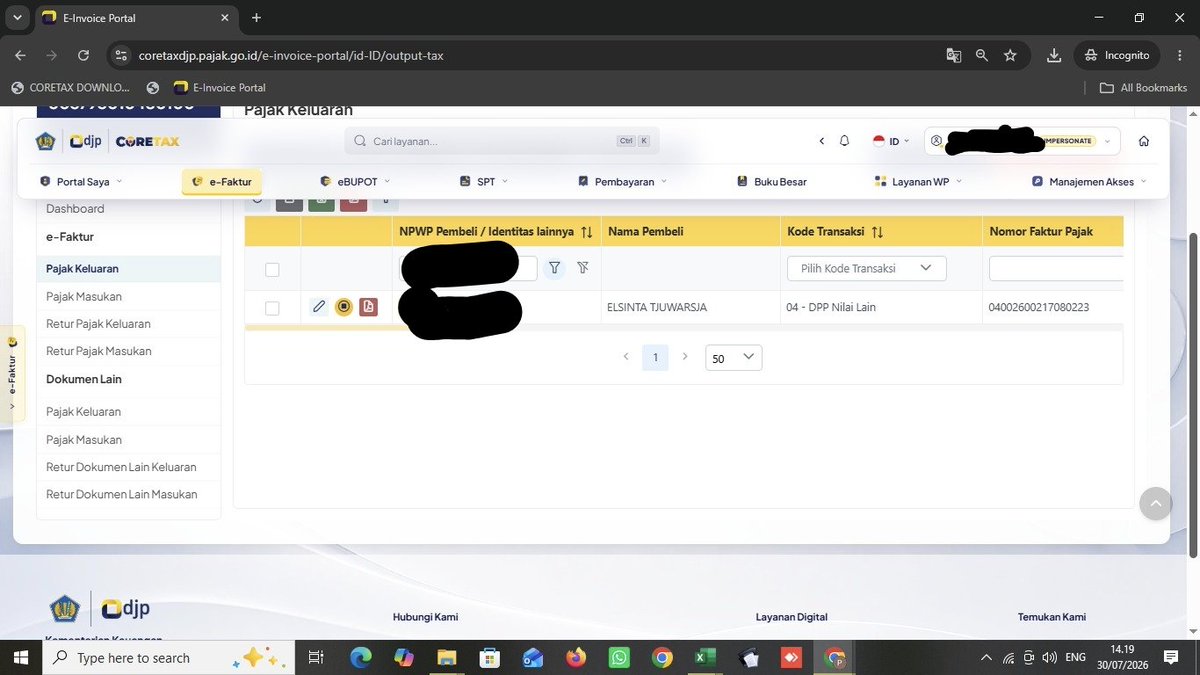Screen dimensions: 1200x675
Task: Click the scroll-to-top round button
Action: click(x=1156, y=503)
